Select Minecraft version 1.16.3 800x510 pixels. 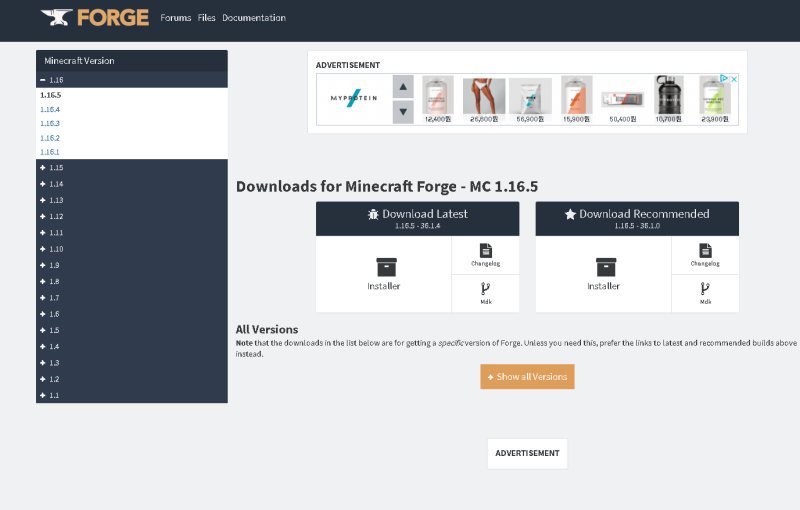(x=50, y=123)
